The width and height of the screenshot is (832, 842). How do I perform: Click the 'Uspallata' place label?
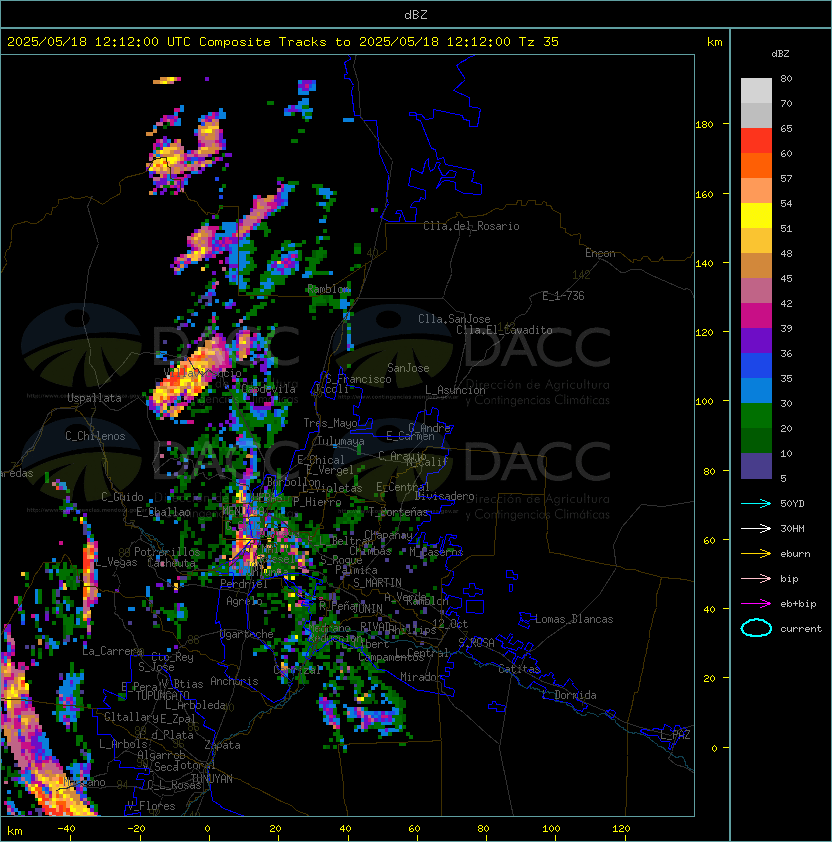coord(94,398)
